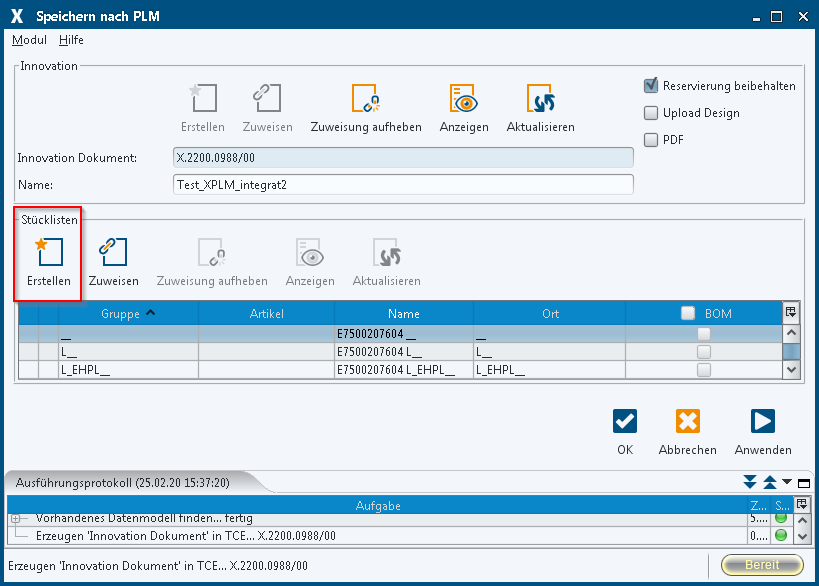This screenshot has width=819, height=586.
Task: Uncheck Reservierung beibehalten checkbox
Action: 651,86
